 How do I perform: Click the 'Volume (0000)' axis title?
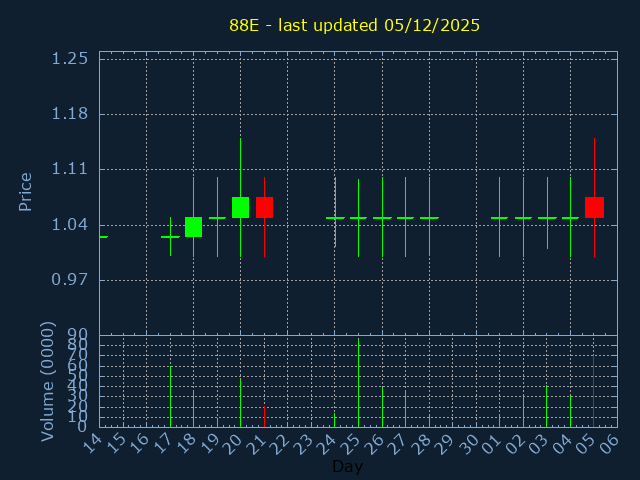(x=47, y=382)
